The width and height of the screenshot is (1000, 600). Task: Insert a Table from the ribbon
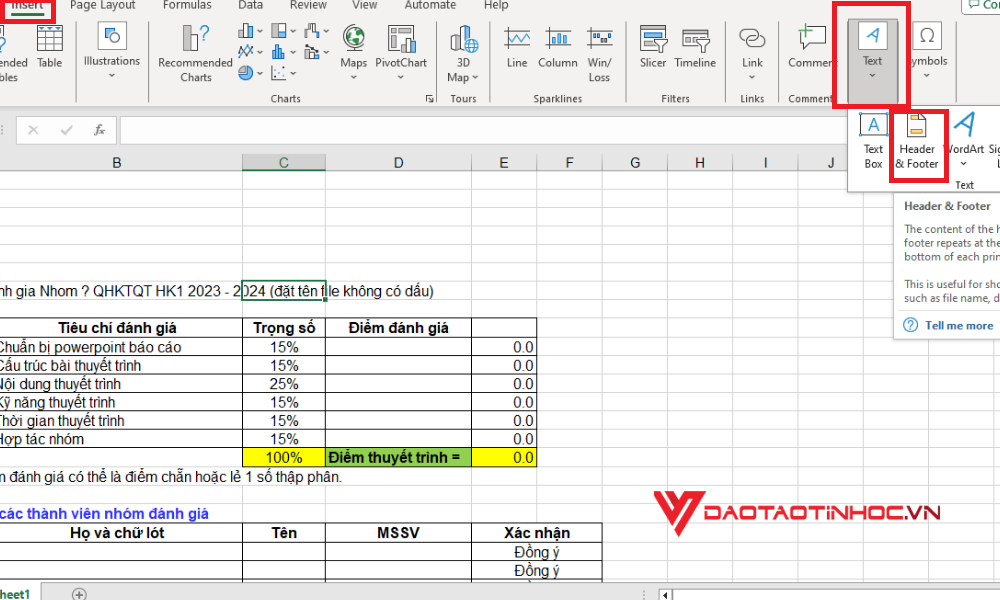coord(49,47)
